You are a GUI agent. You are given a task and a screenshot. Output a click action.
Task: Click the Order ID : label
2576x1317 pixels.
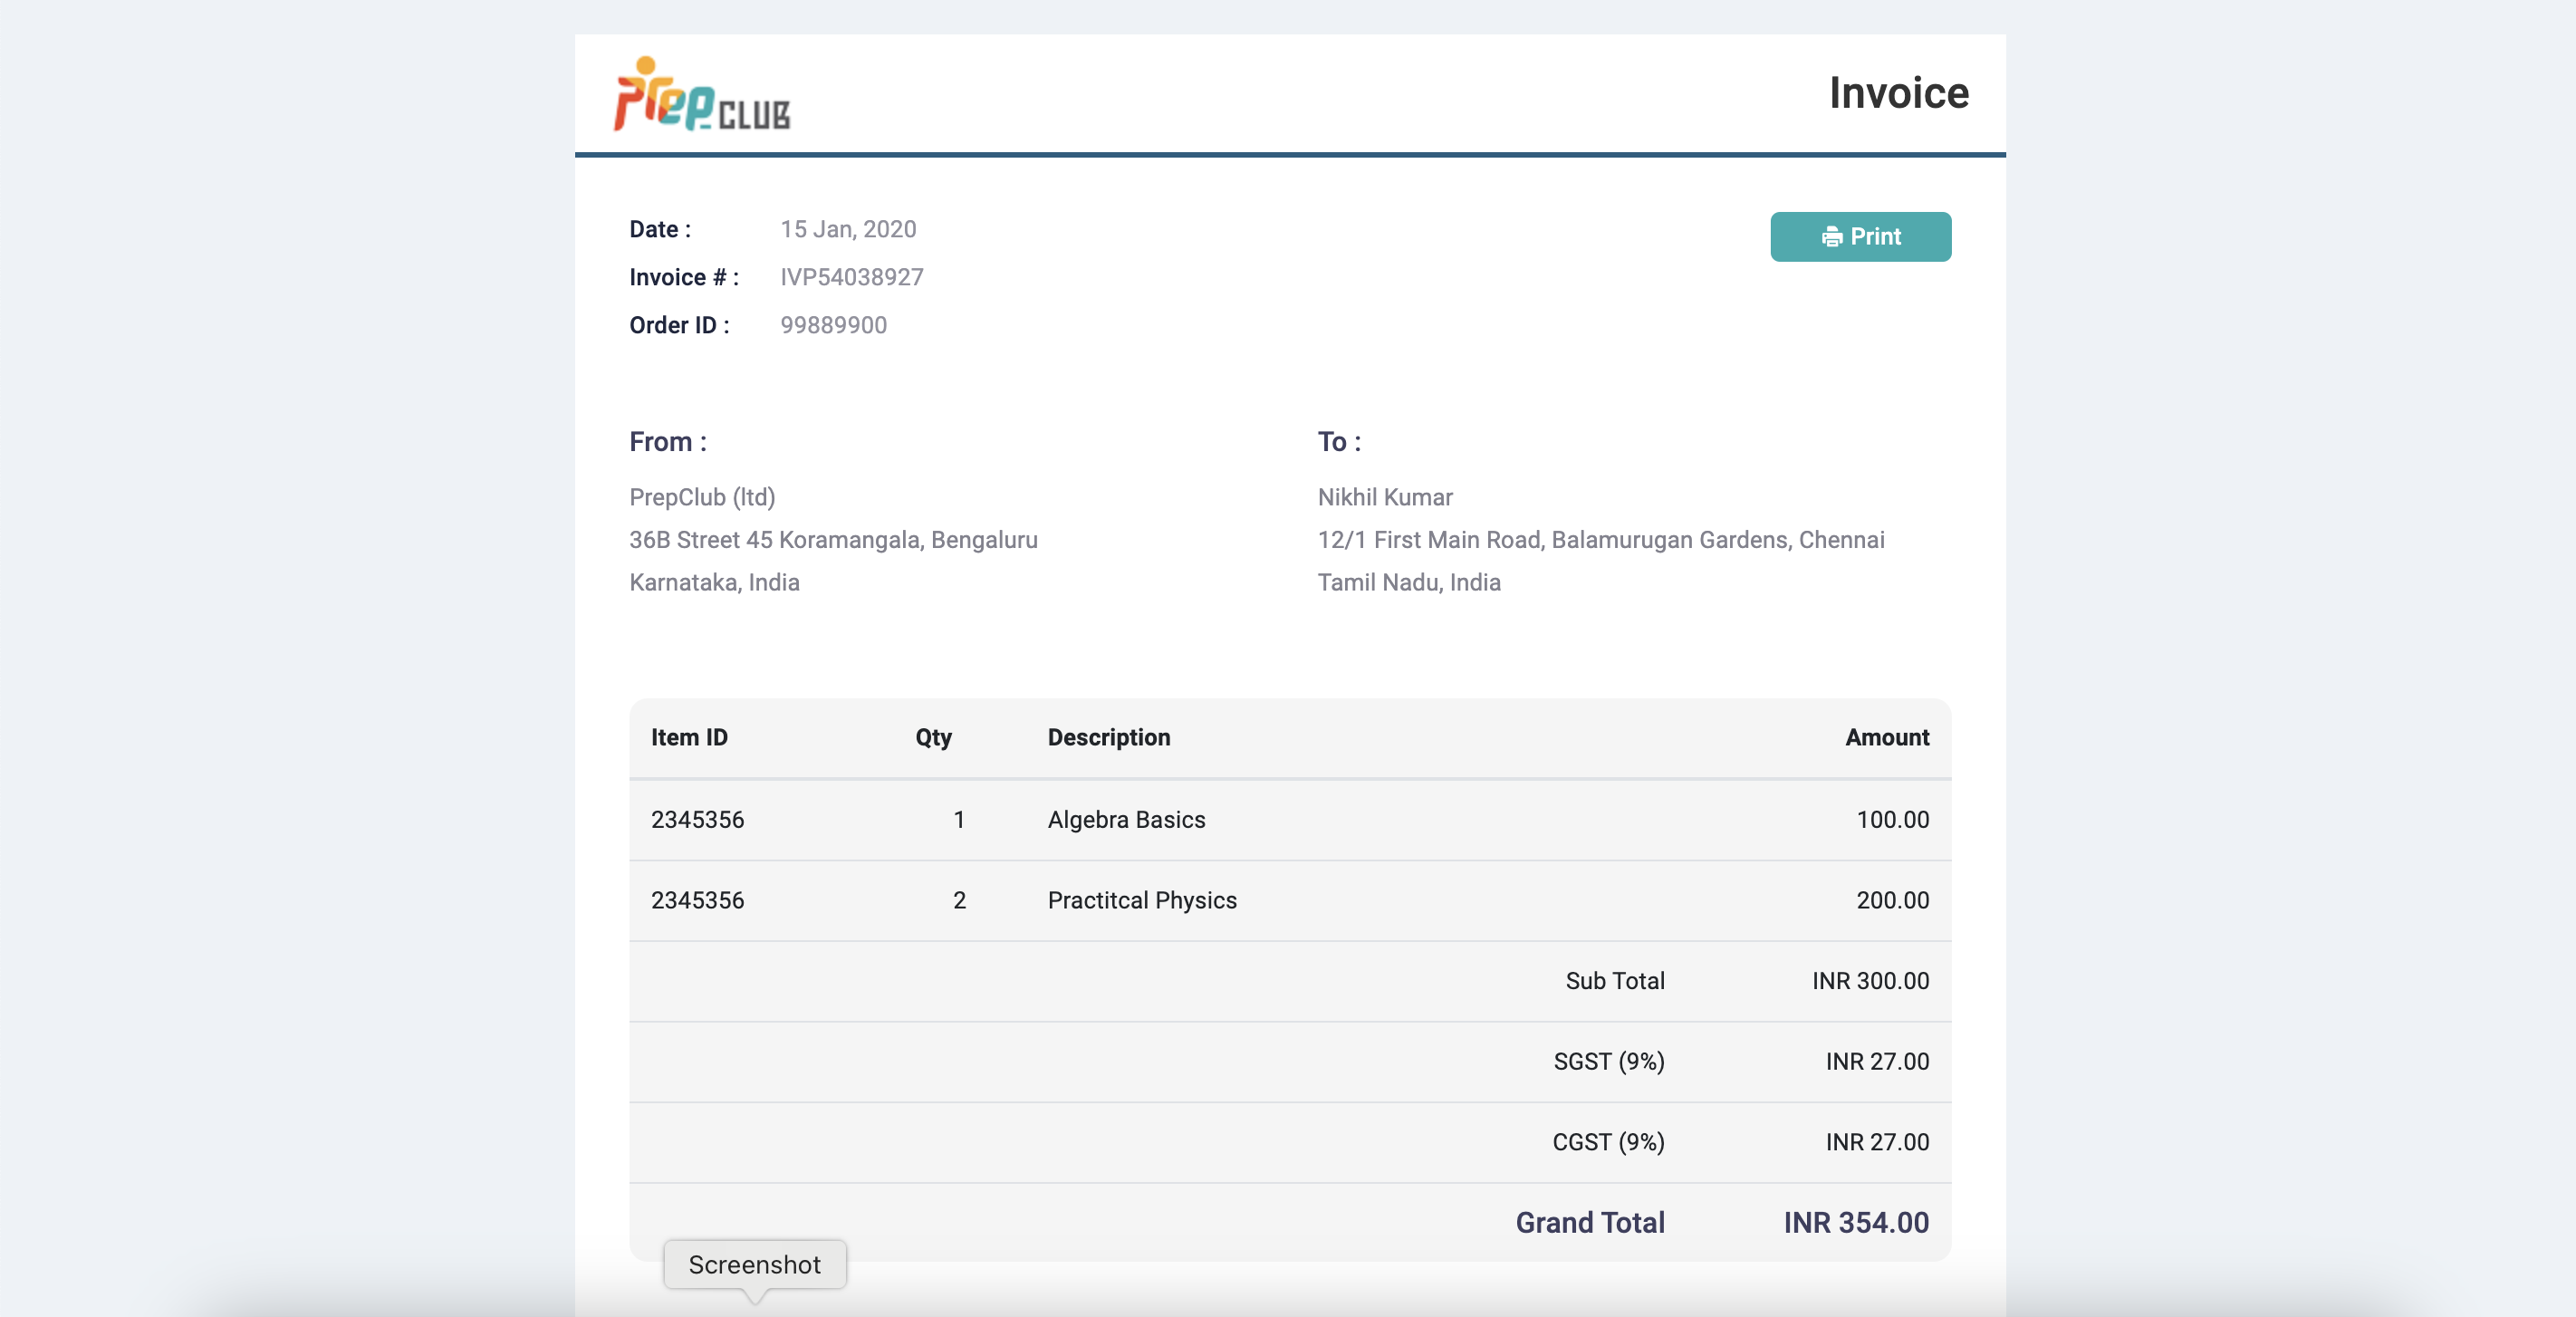coord(679,325)
